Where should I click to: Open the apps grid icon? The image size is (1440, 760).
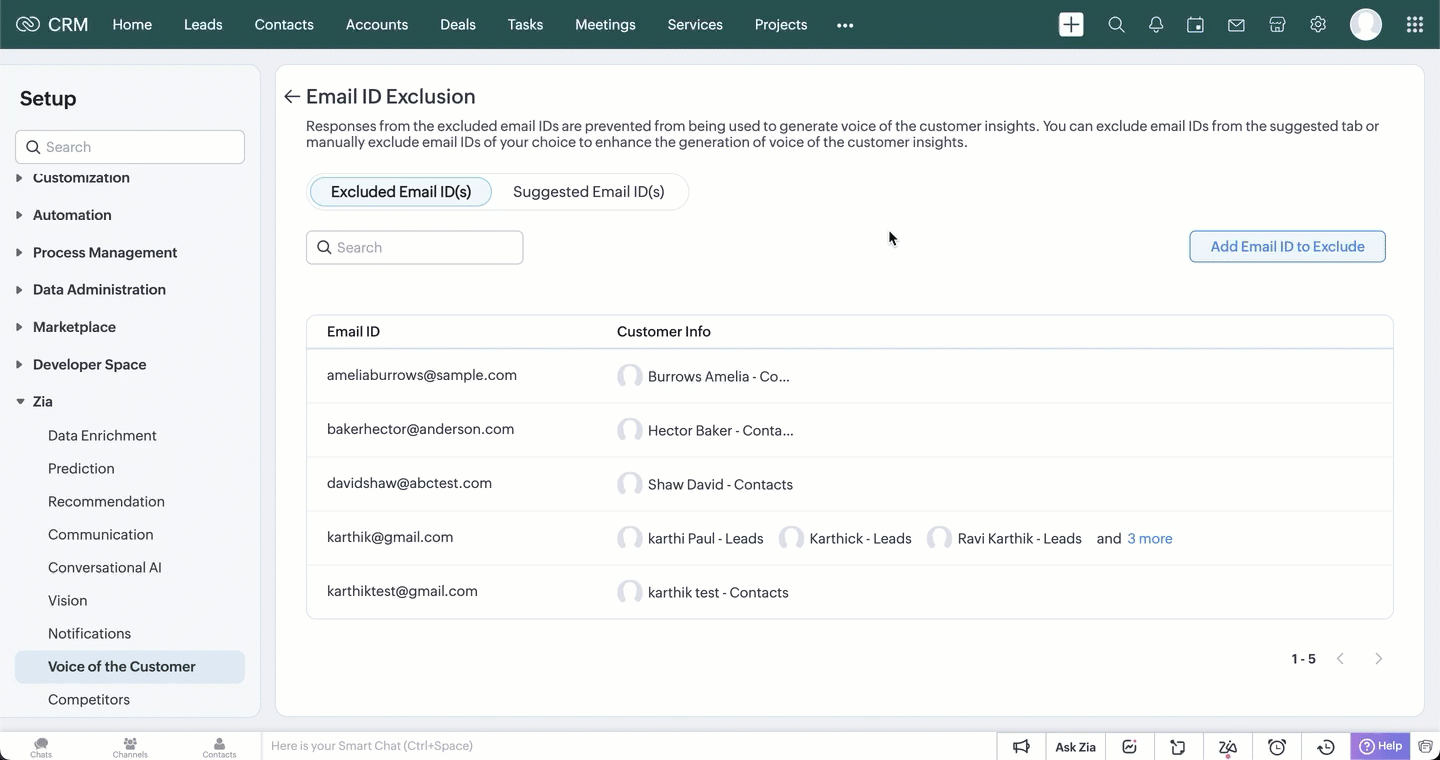click(x=1414, y=25)
